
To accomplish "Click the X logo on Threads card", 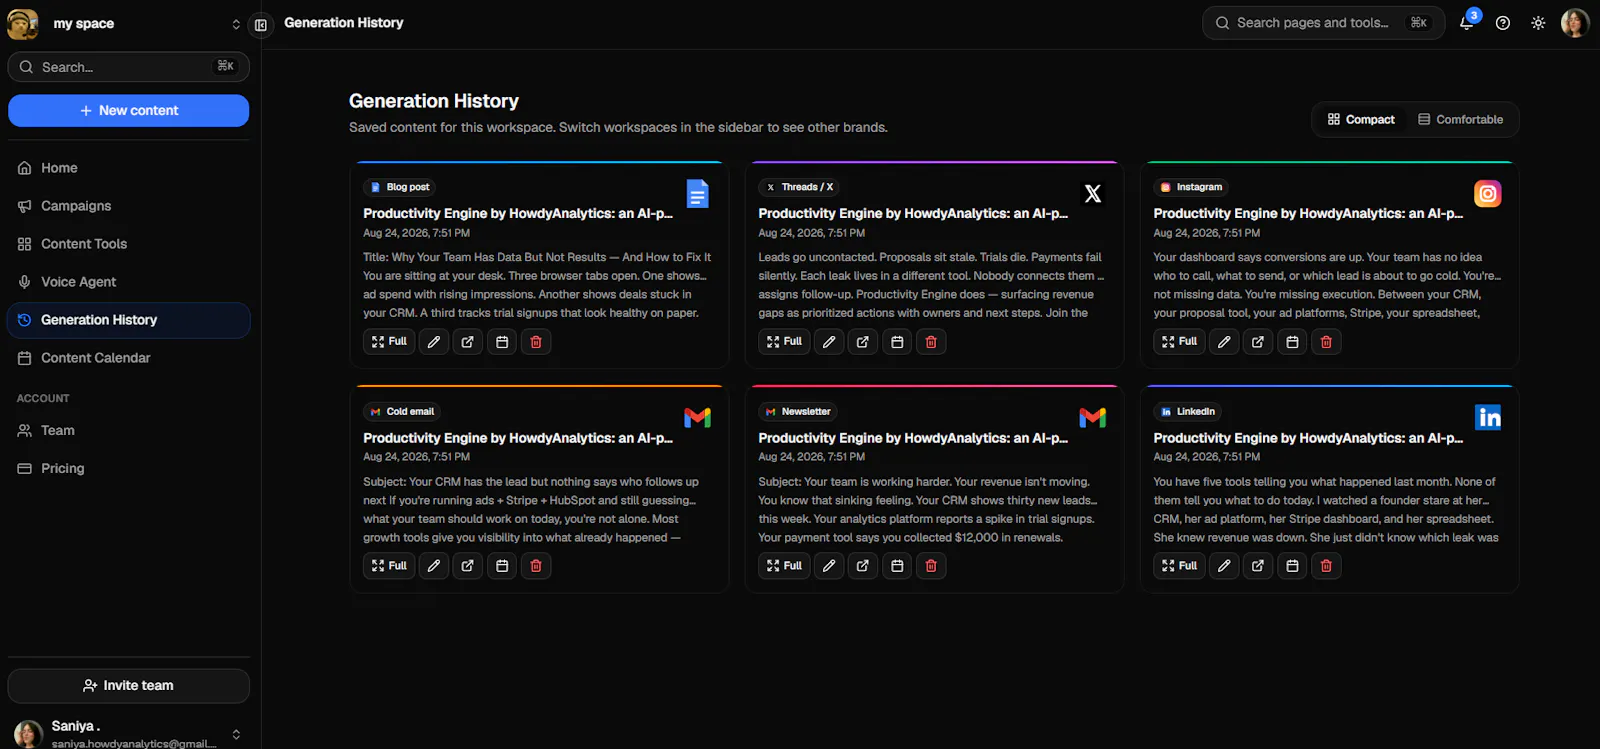I will 1093,193.
